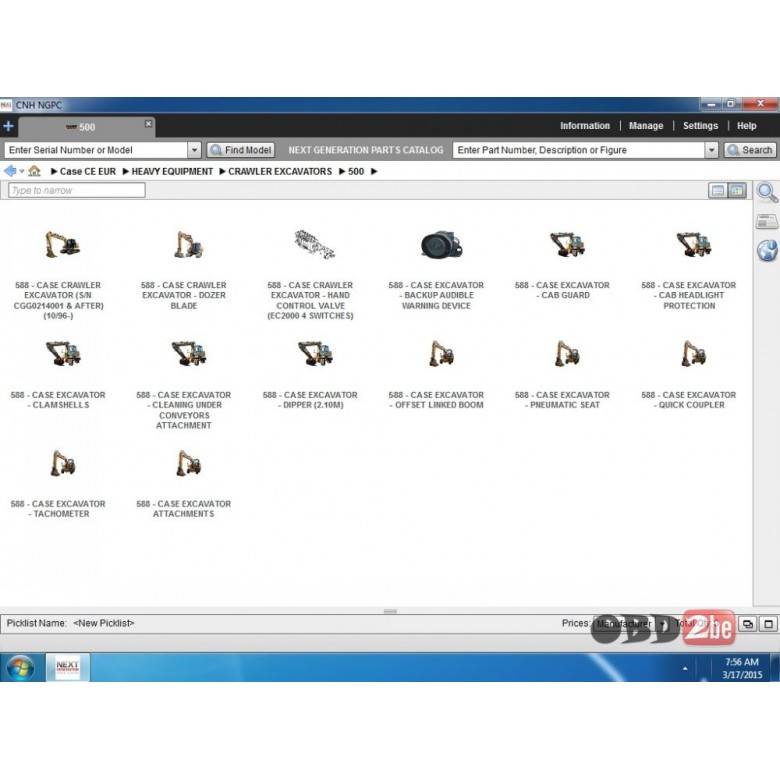Open back arrow history dropdown
This screenshot has width=780, height=780.
[21, 172]
